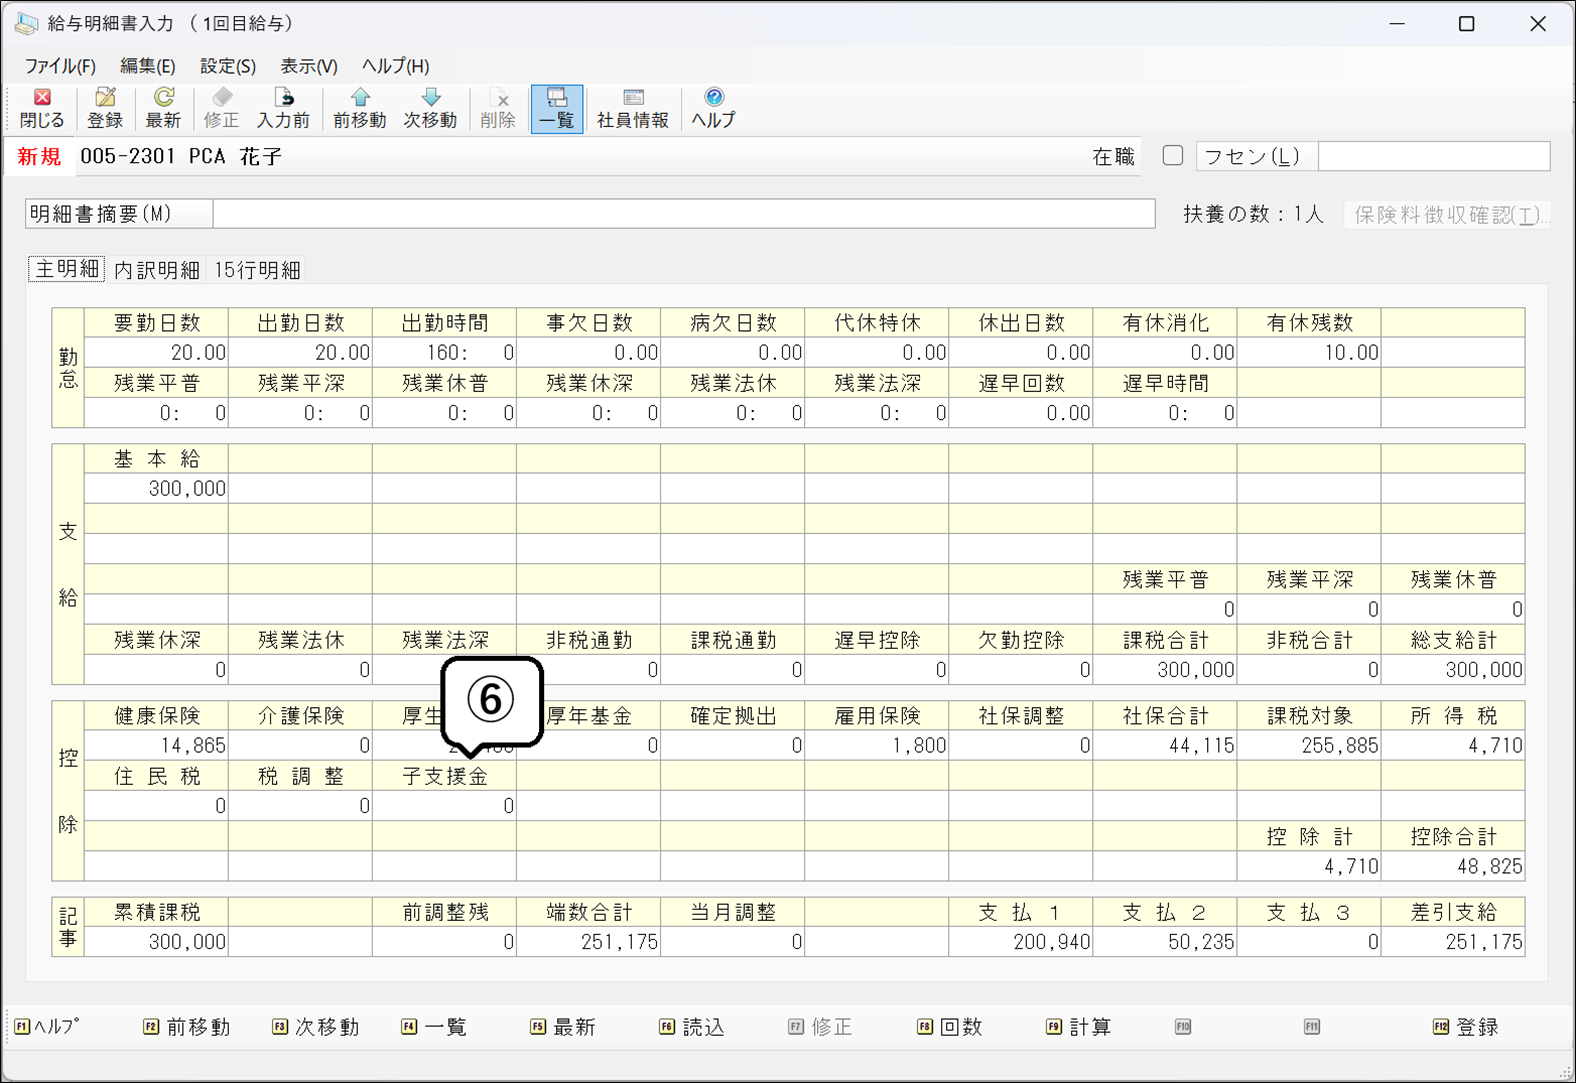Image resolution: width=1576 pixels, height=1083 pixels.
Task: Click the 入力前 toolbar icon
Action: coord(283,108)
